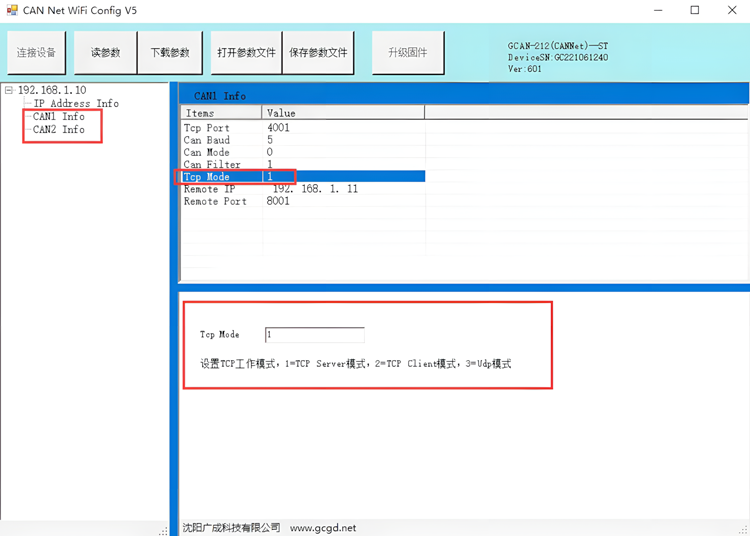The height and width of the screenshot is (536, 750).
Task: Click the 升级固件 firmware upgrade button
Action: point(407,52)
